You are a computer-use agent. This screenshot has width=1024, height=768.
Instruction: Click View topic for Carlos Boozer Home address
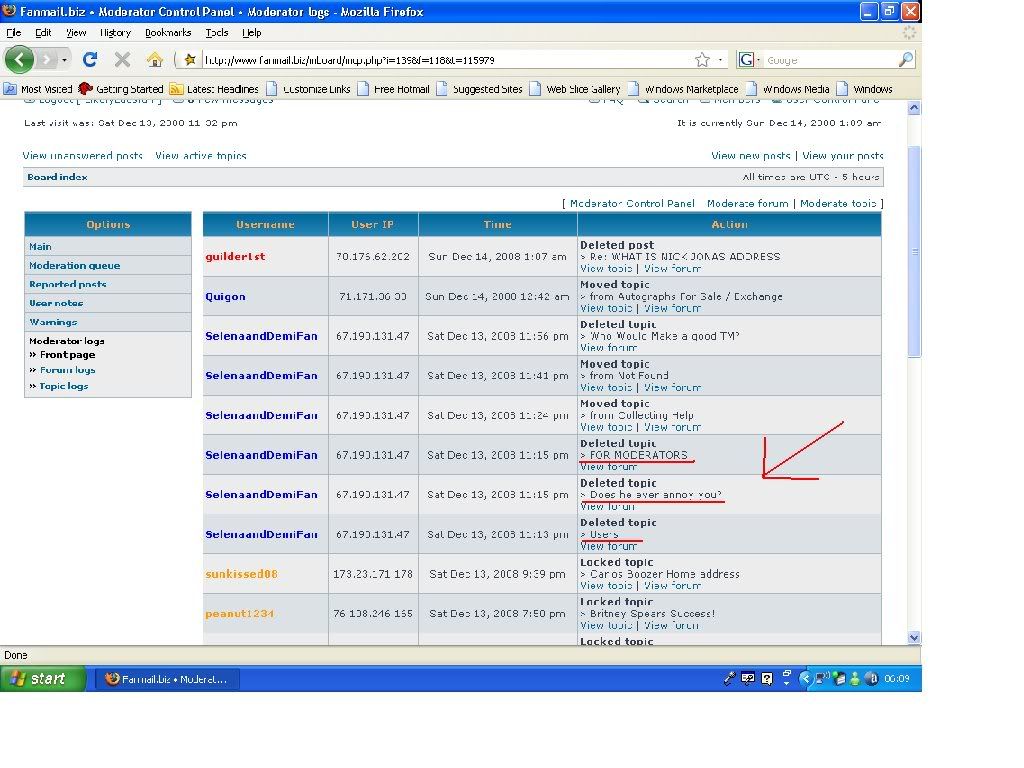(x=606, y=586)
